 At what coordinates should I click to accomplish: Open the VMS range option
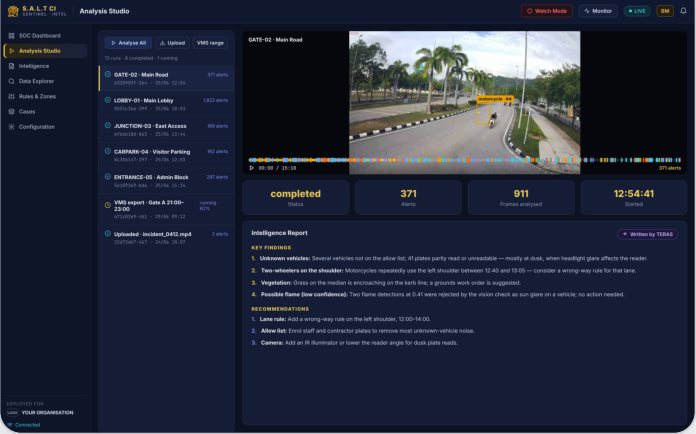pyautogui.click(x=210, y=43)
